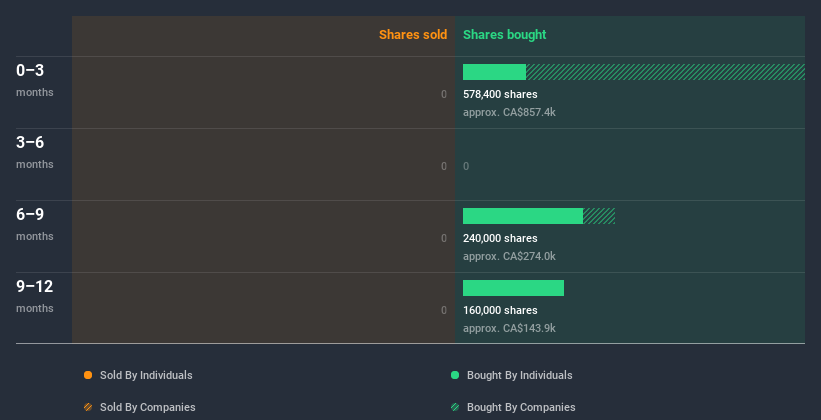Select the Bought By Individuals legend label
The width and height of the screenshot is (821, 420).
[x=519, y=375]
